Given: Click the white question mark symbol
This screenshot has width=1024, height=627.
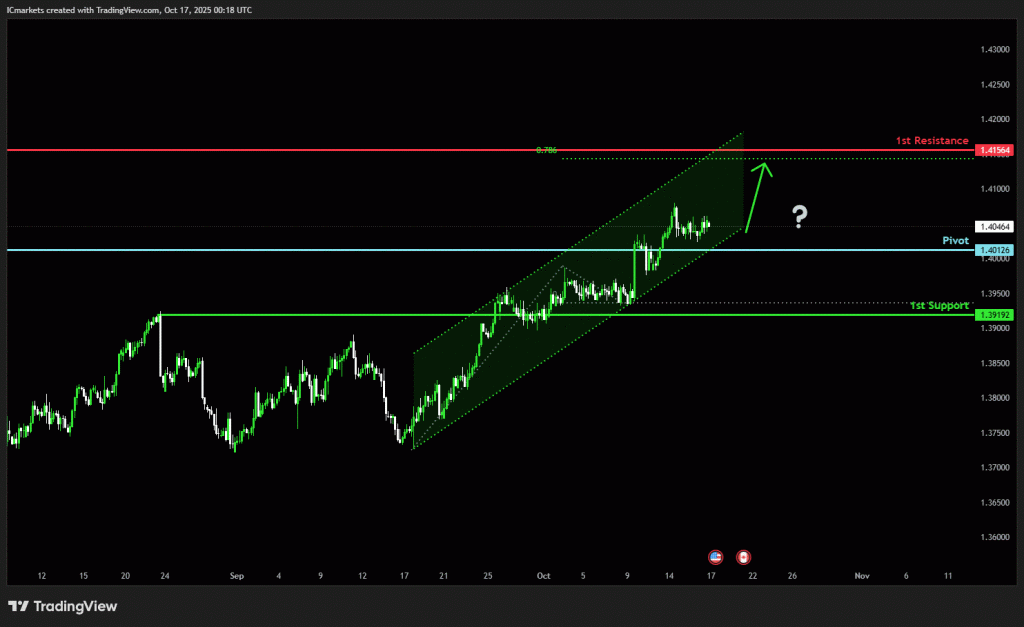Looking at the screenshot, I should pos(799,216).
